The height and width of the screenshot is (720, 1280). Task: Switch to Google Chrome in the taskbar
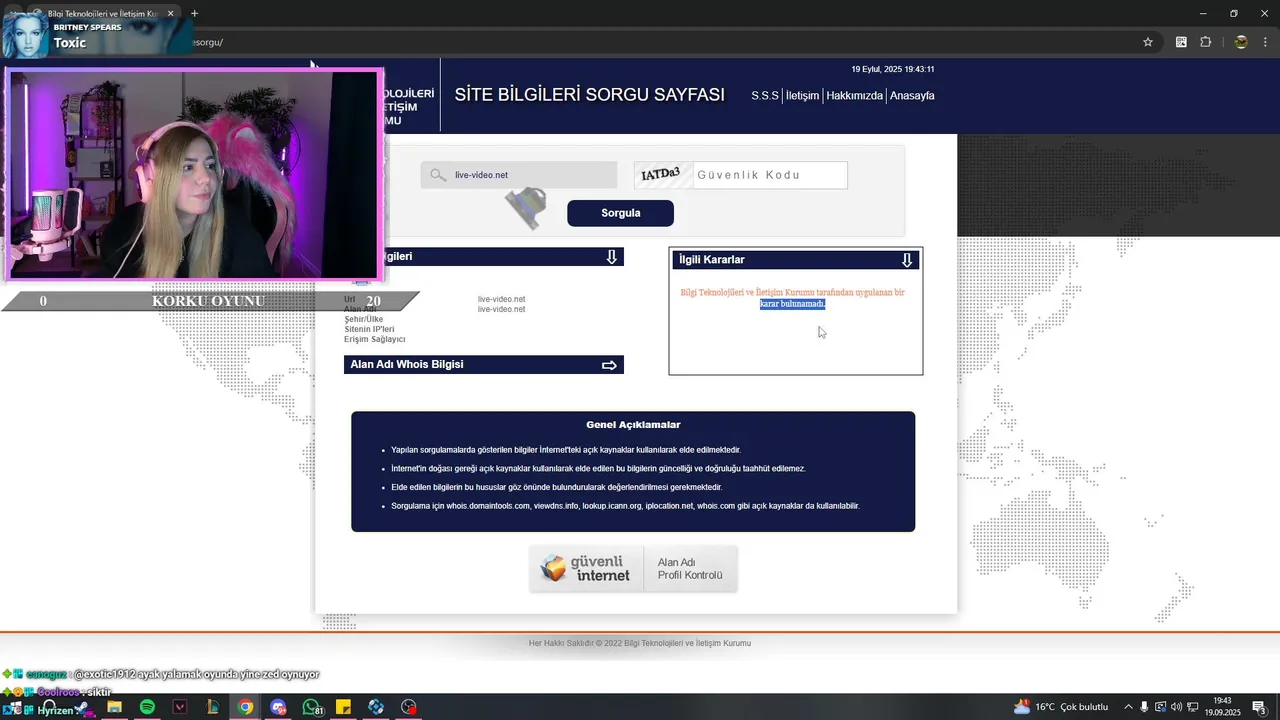click(x=245, y=707)
